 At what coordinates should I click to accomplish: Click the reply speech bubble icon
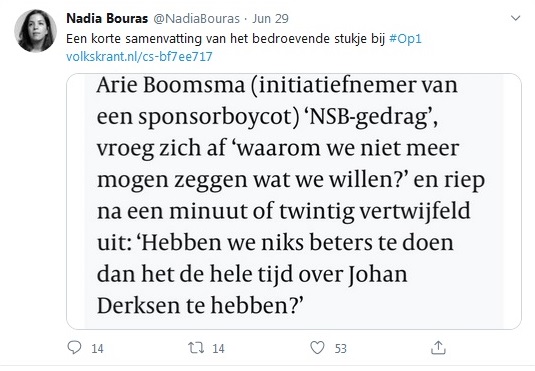(x=74, y=347)
